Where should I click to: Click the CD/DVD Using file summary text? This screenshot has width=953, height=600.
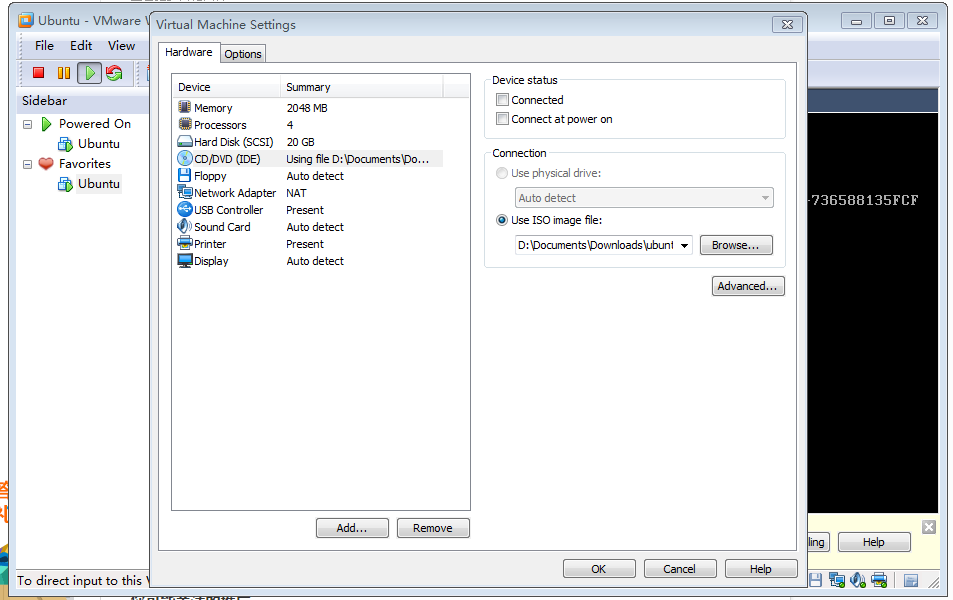pos(358,159)
